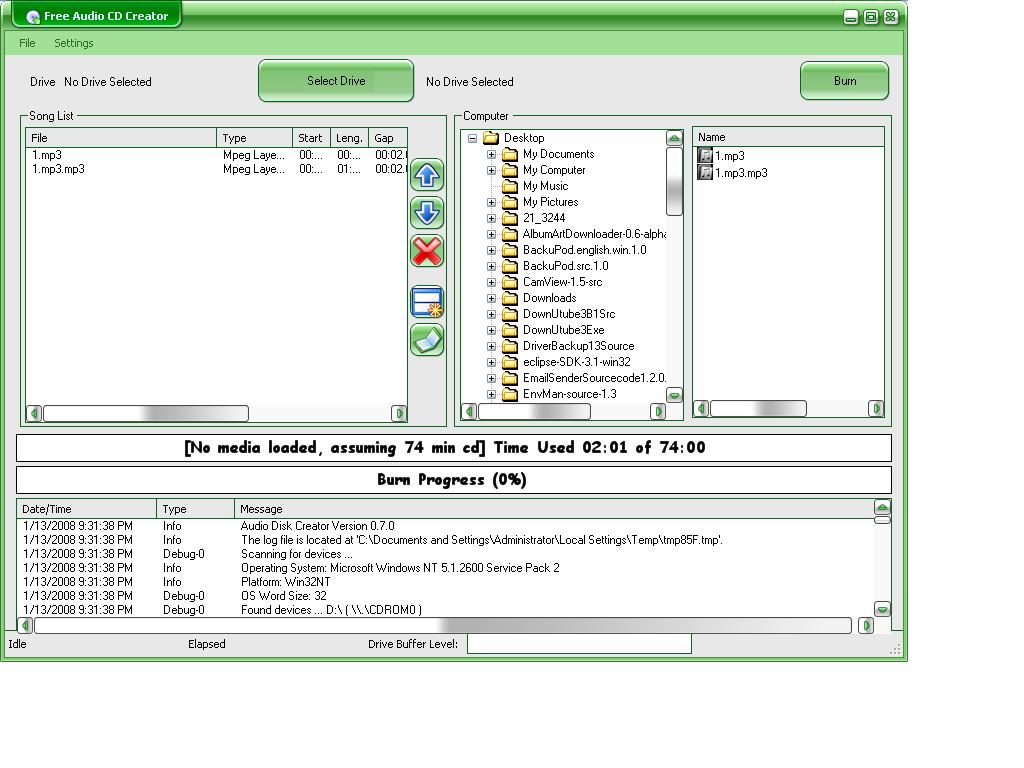1024x768 pixels.
Task: Expand the My Pictures folder
Action: pos(491,202)
